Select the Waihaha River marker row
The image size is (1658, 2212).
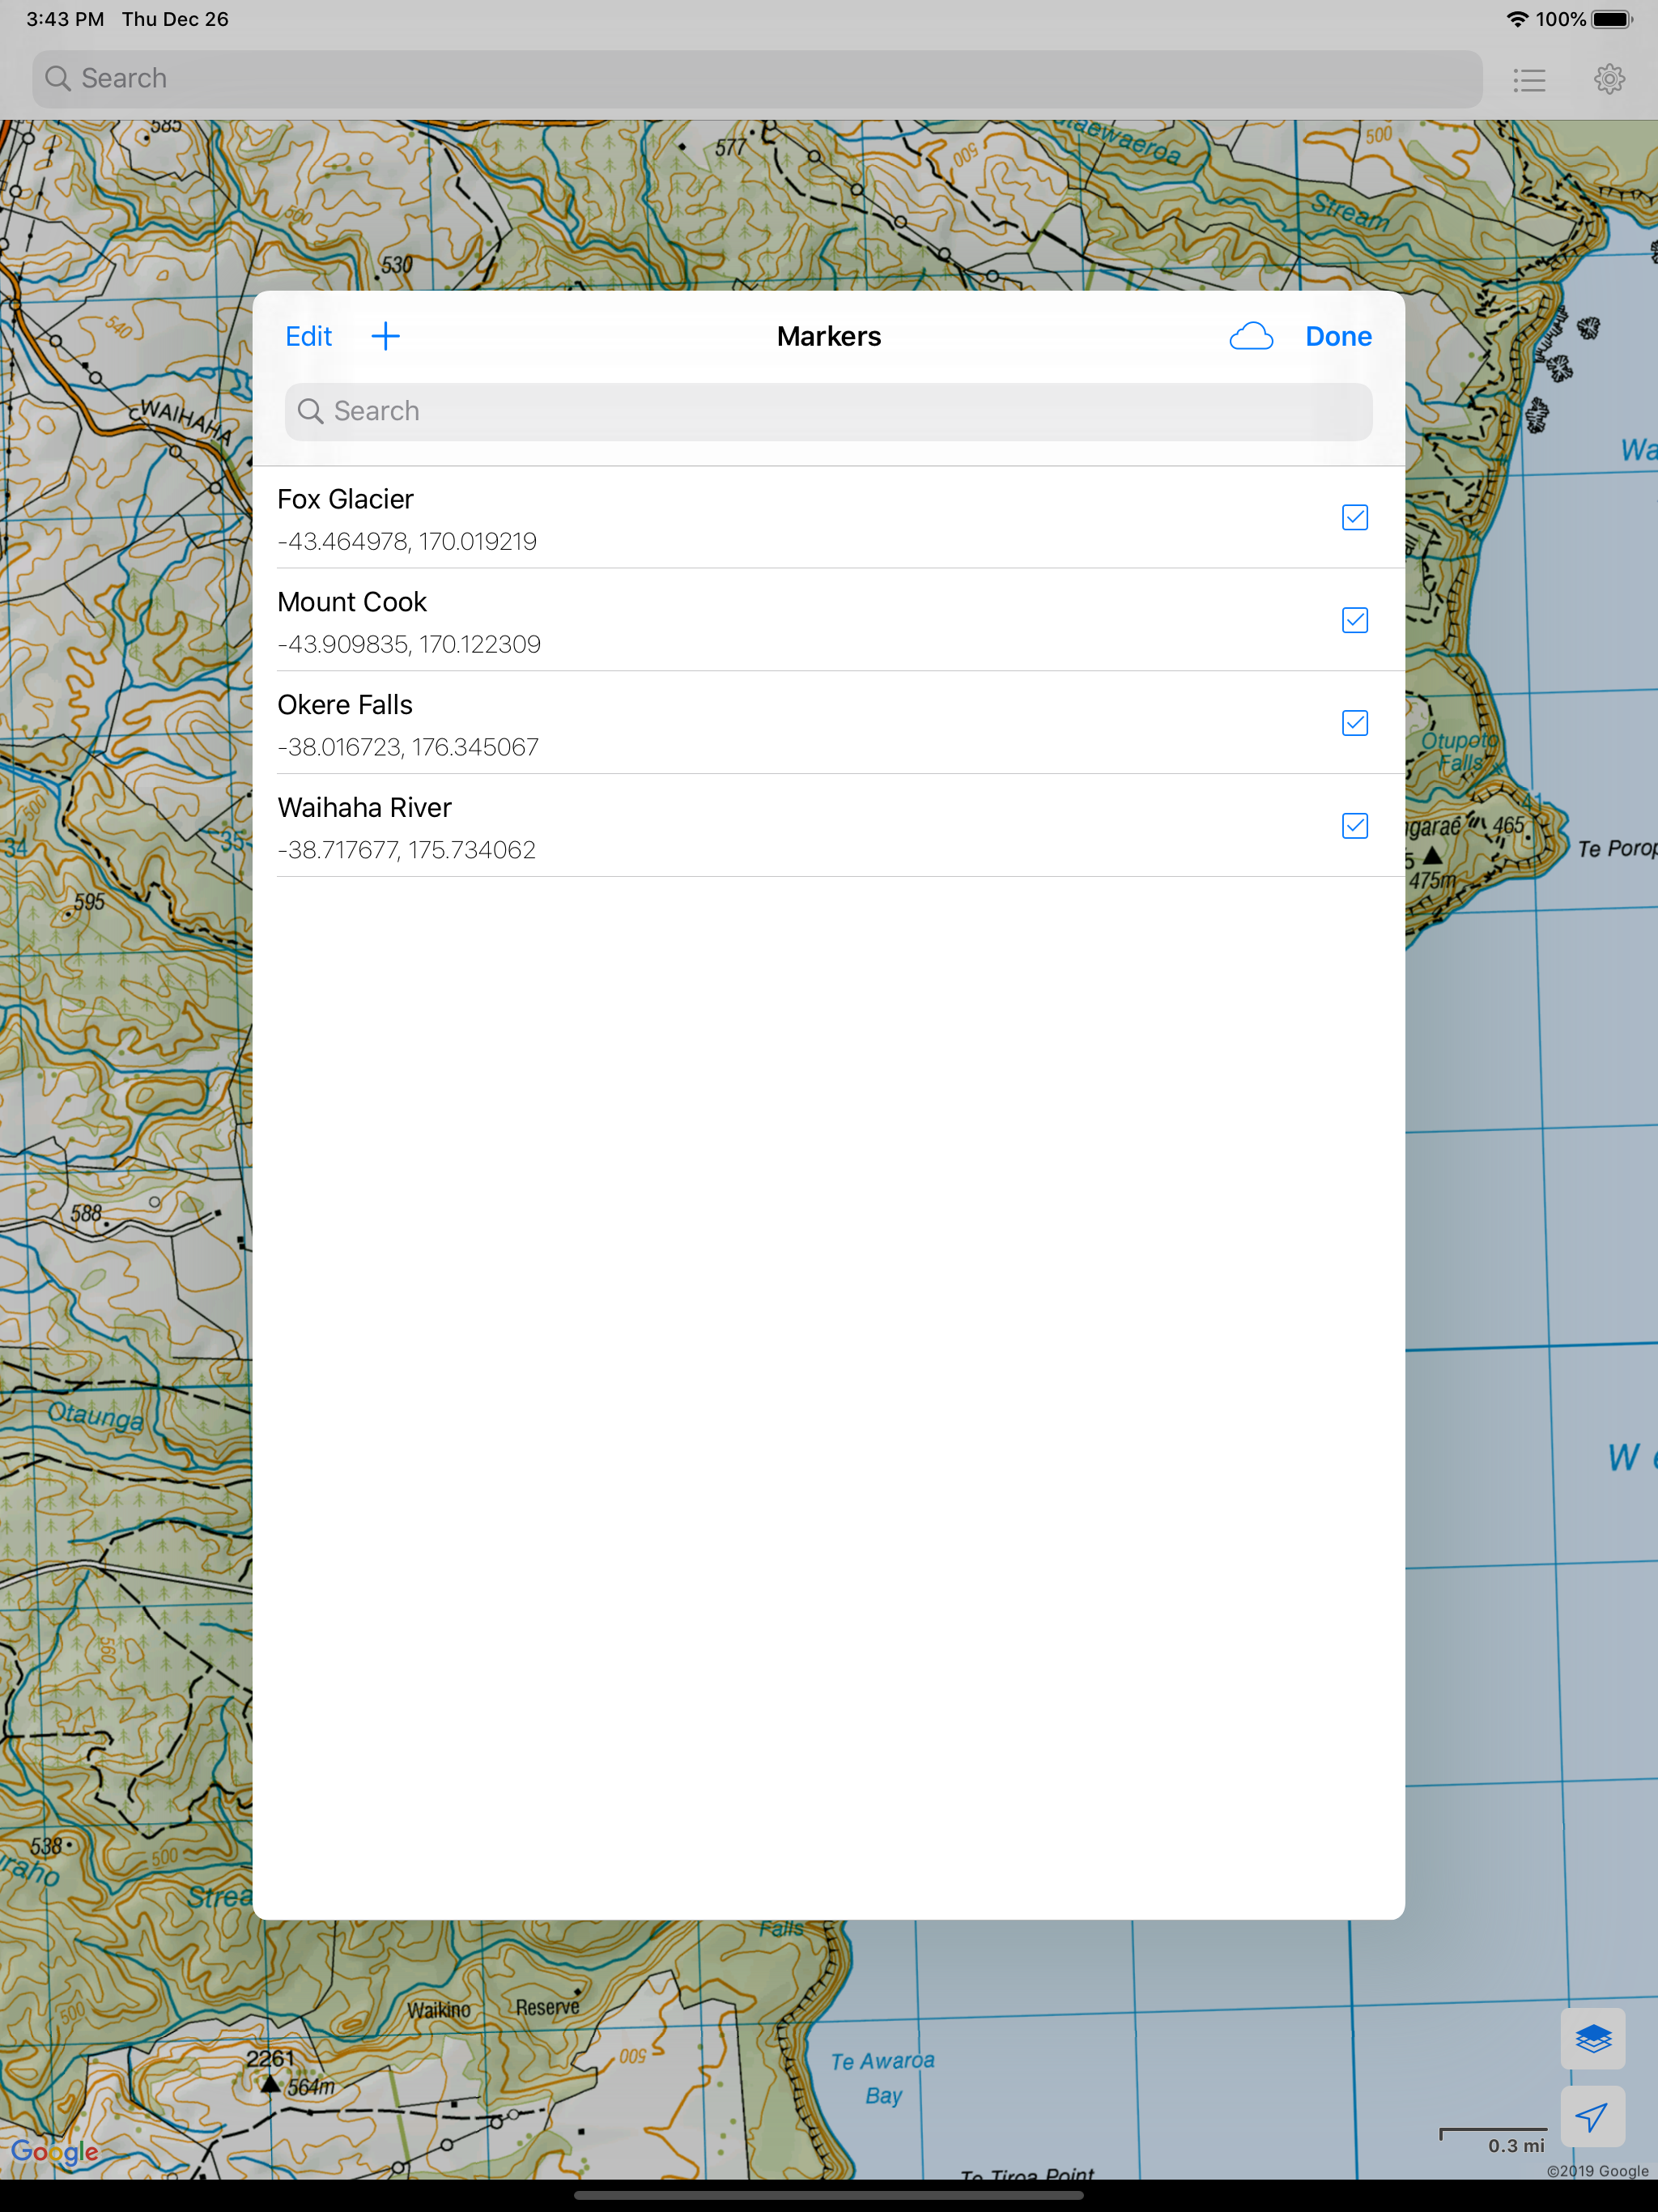tap(828, 826)
